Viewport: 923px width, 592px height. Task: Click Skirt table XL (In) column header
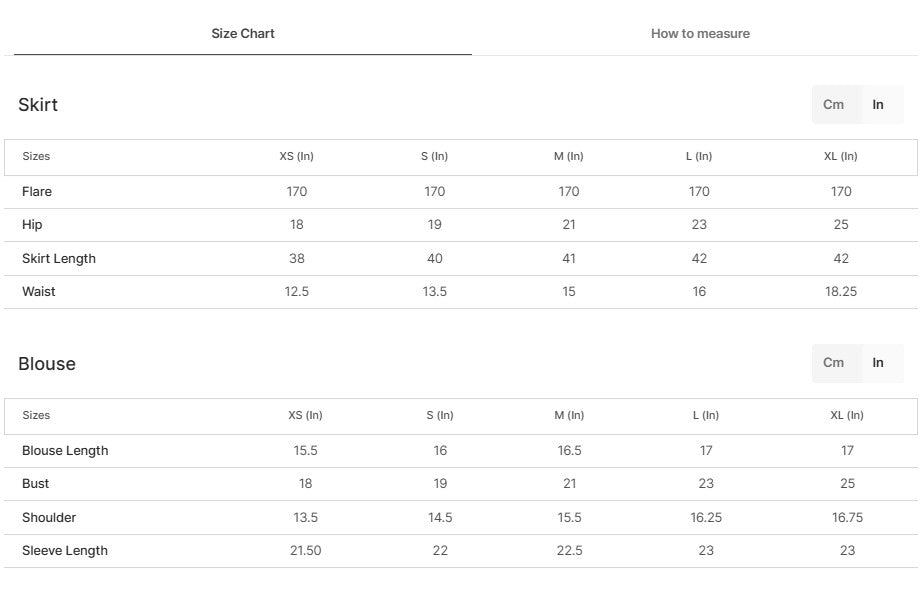841,157
